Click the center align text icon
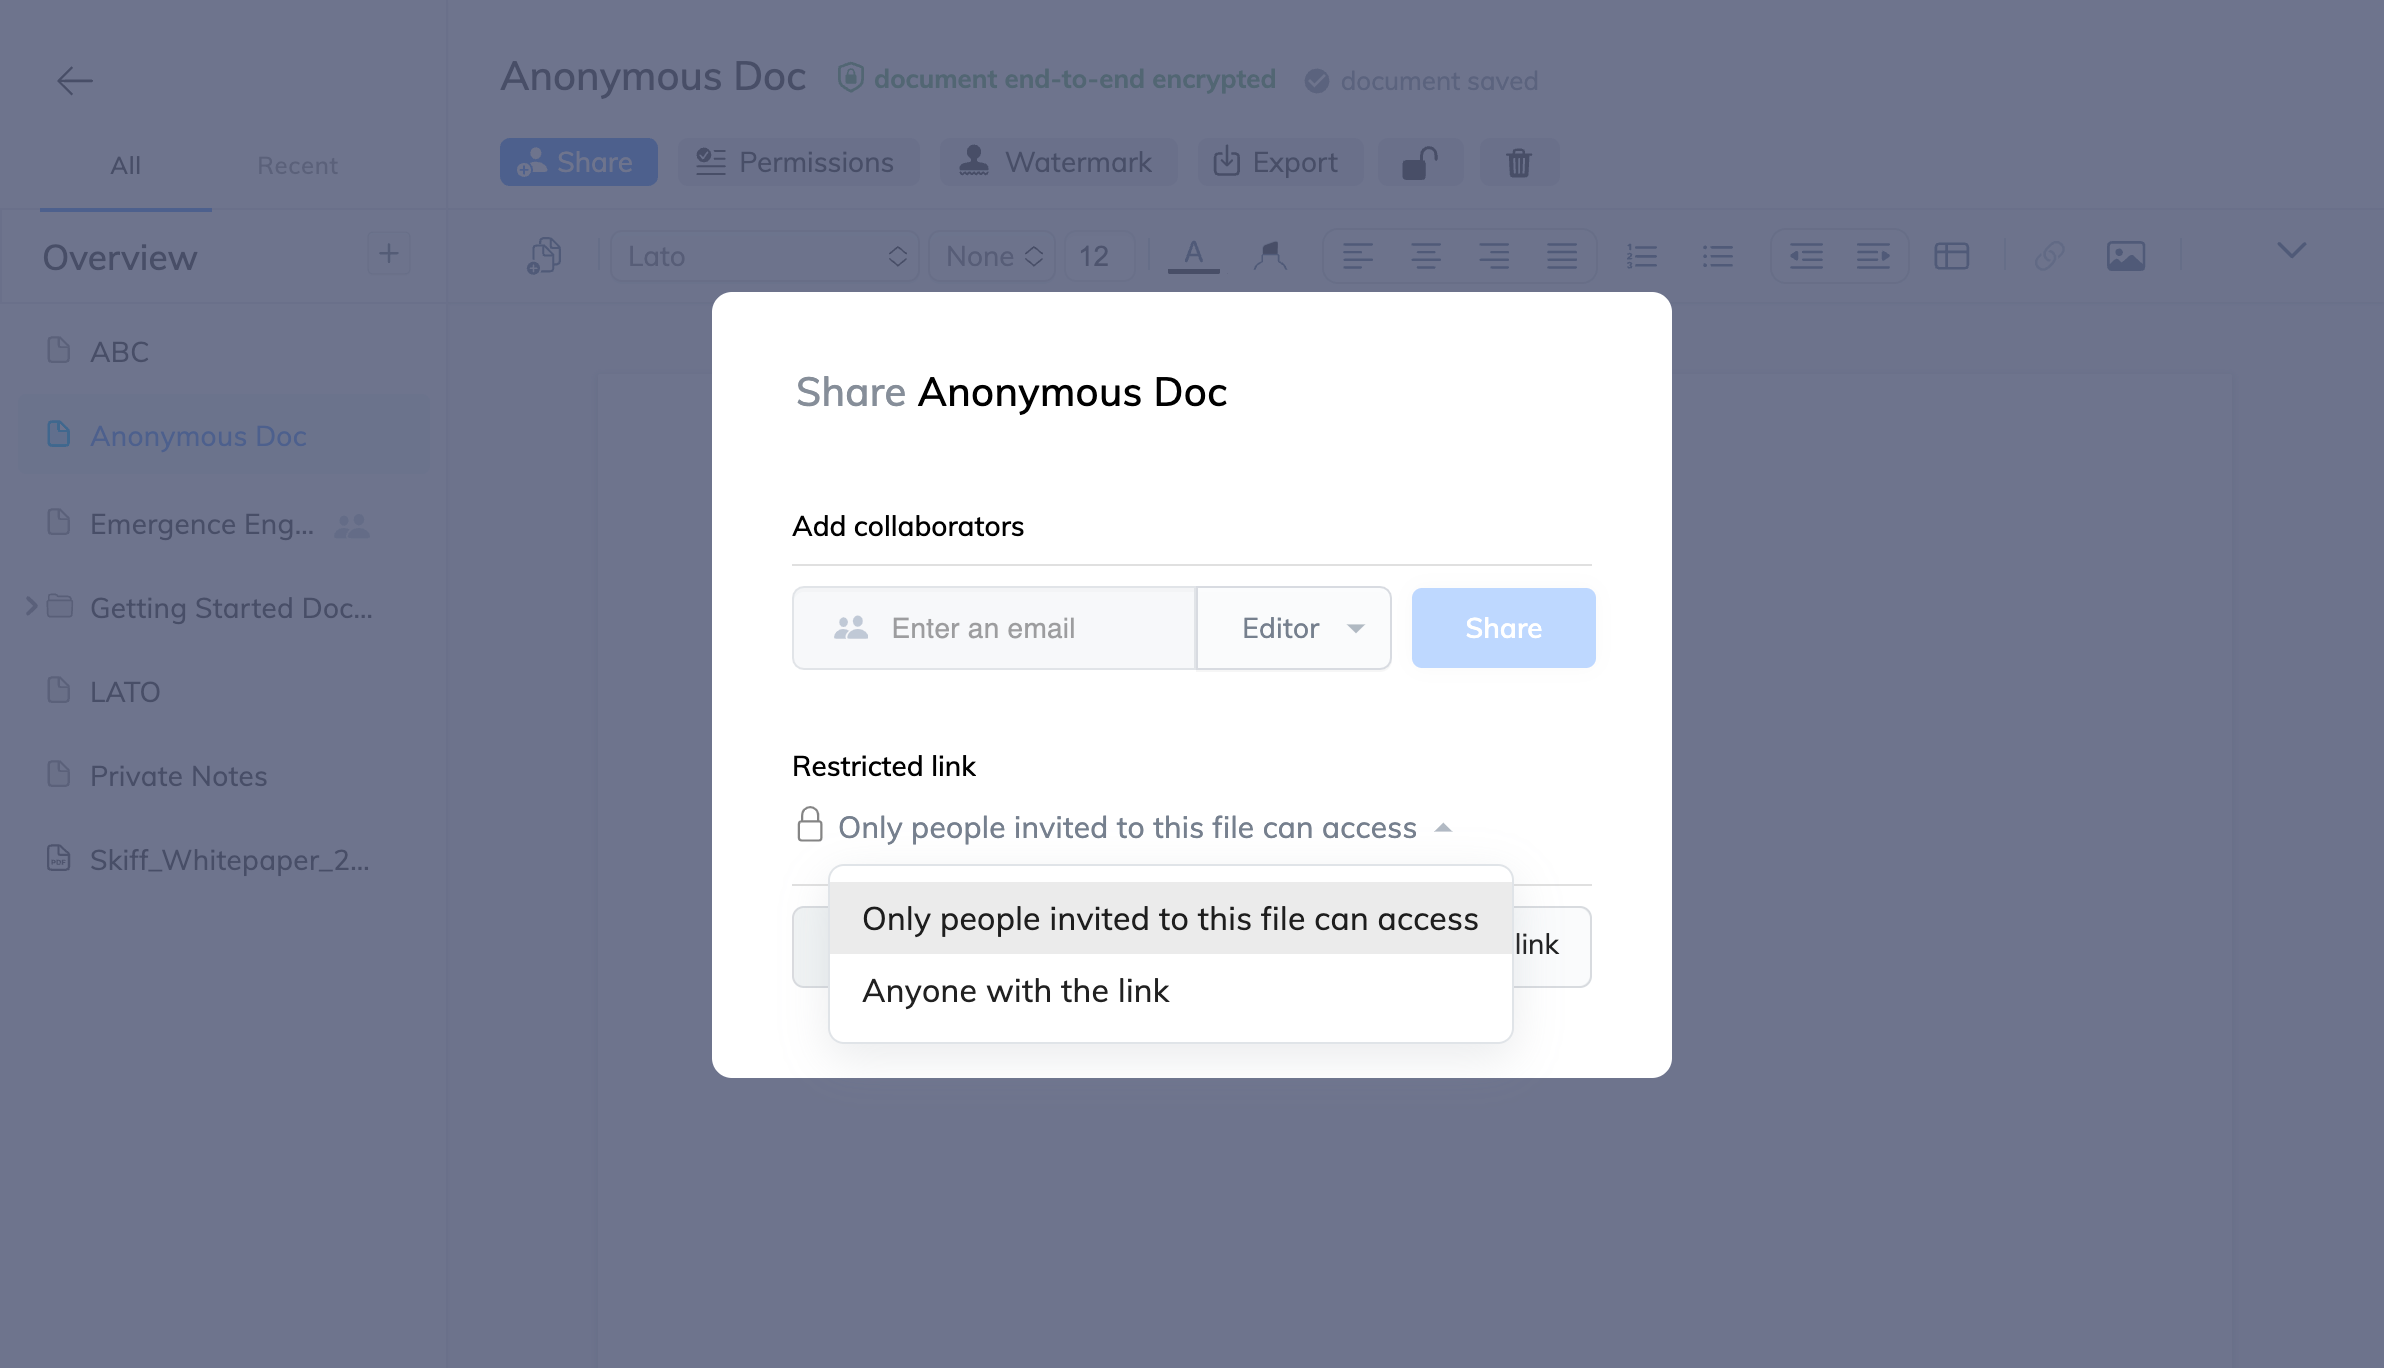Screen dimensions: 2384x1368 click(x=1425, y=256)
